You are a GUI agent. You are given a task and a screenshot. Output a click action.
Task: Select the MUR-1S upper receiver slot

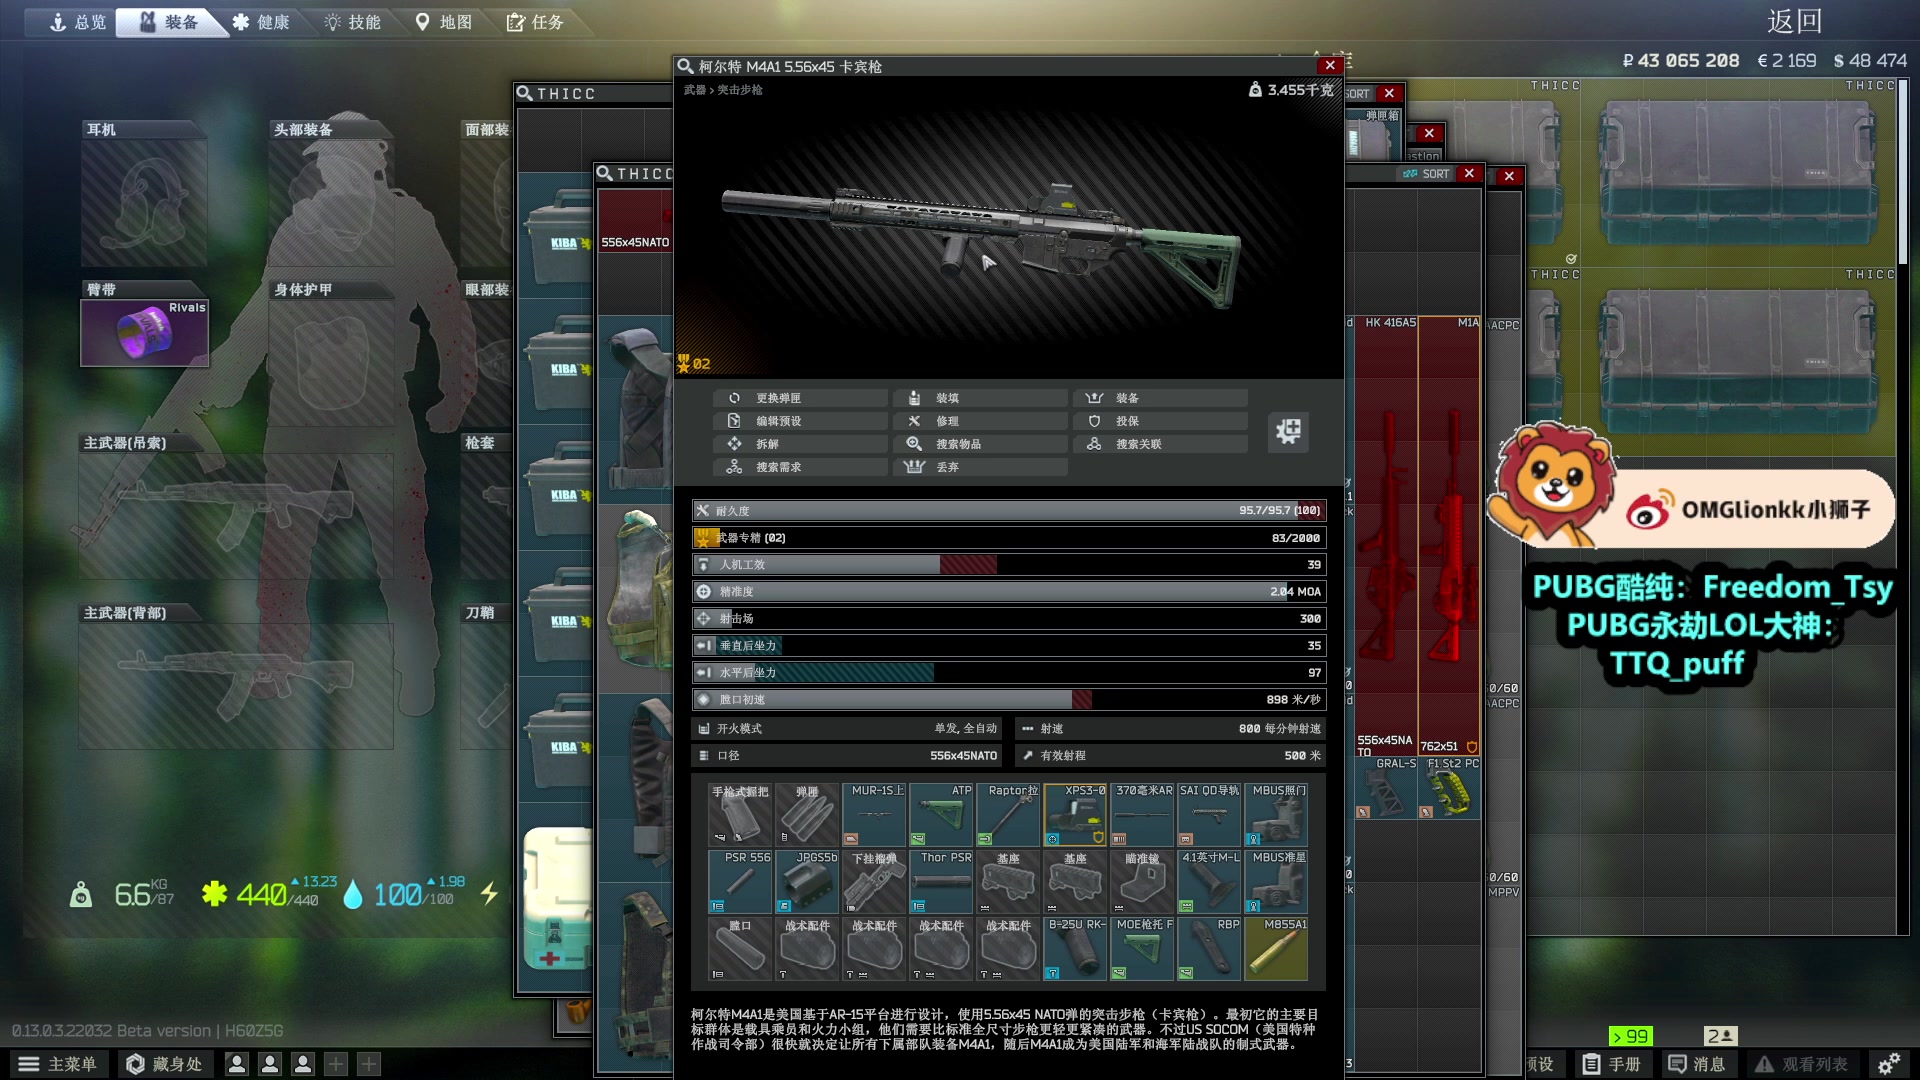pos(874,815)
